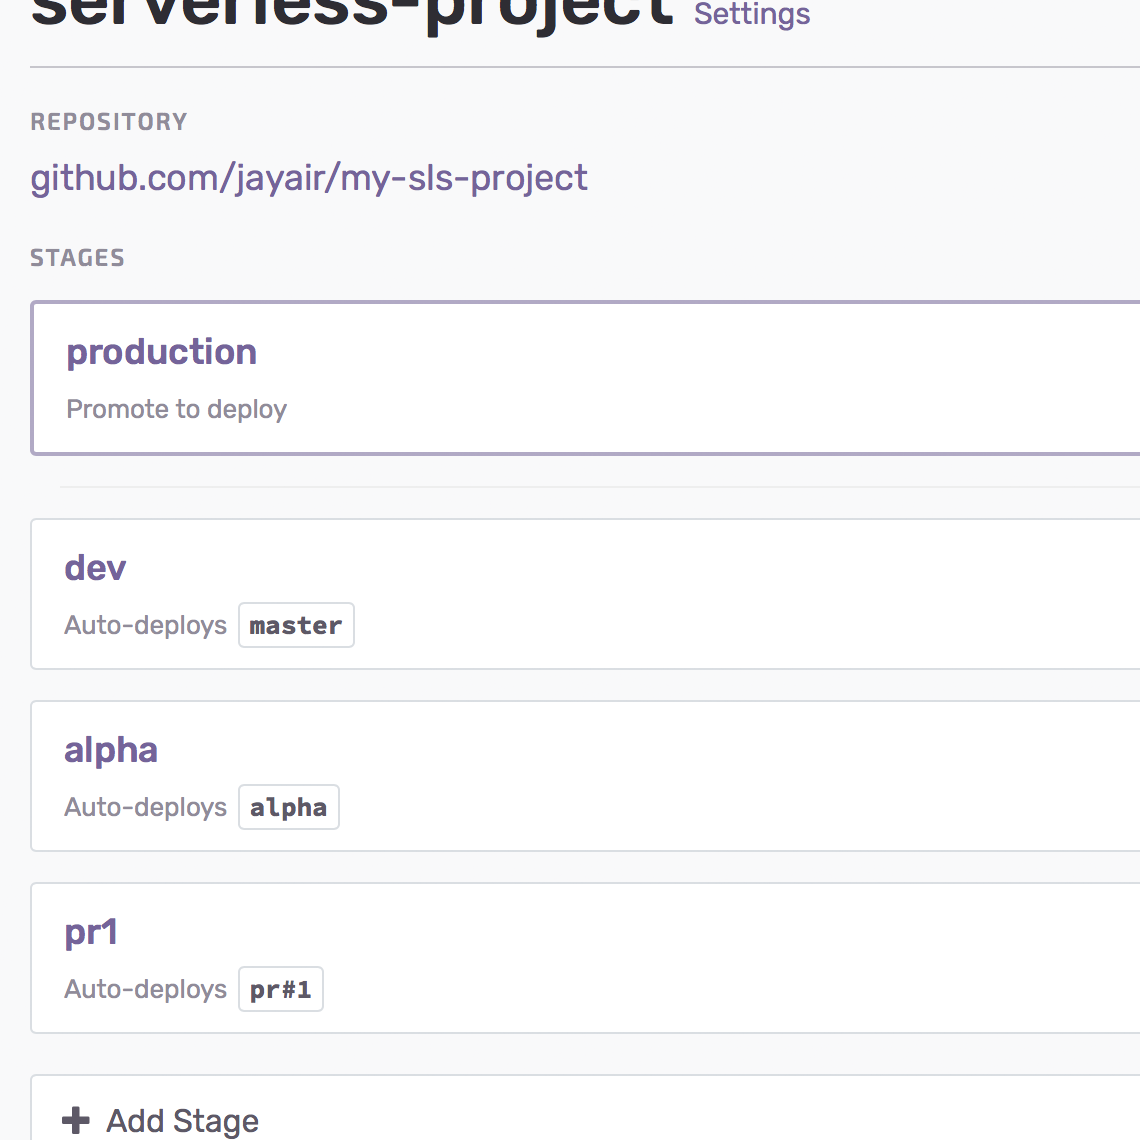Image resolution: width=1140 pixels, height=1140 pixels.
Task: Click Auto-deploys text in alpha stage
Action: click(x=145, y=807)
